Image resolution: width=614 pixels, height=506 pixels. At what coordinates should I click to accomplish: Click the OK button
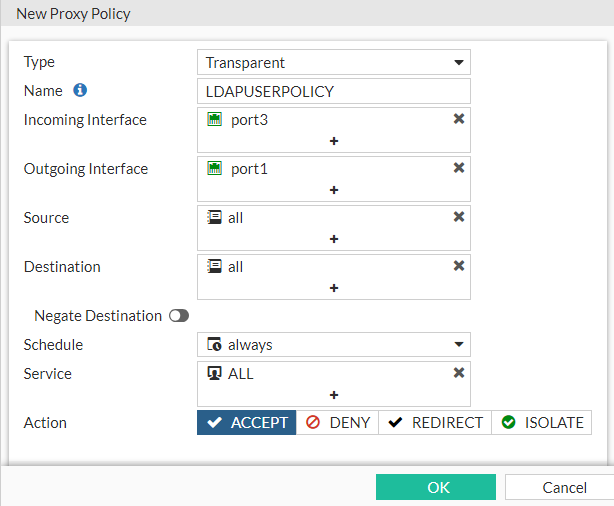[436, 487]
